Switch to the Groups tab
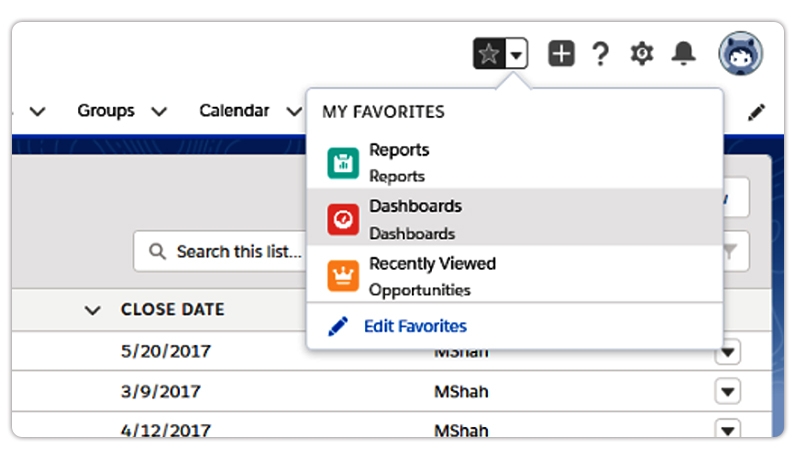The height and width of the screenshot is (460, 800). [x=106, y=111]
